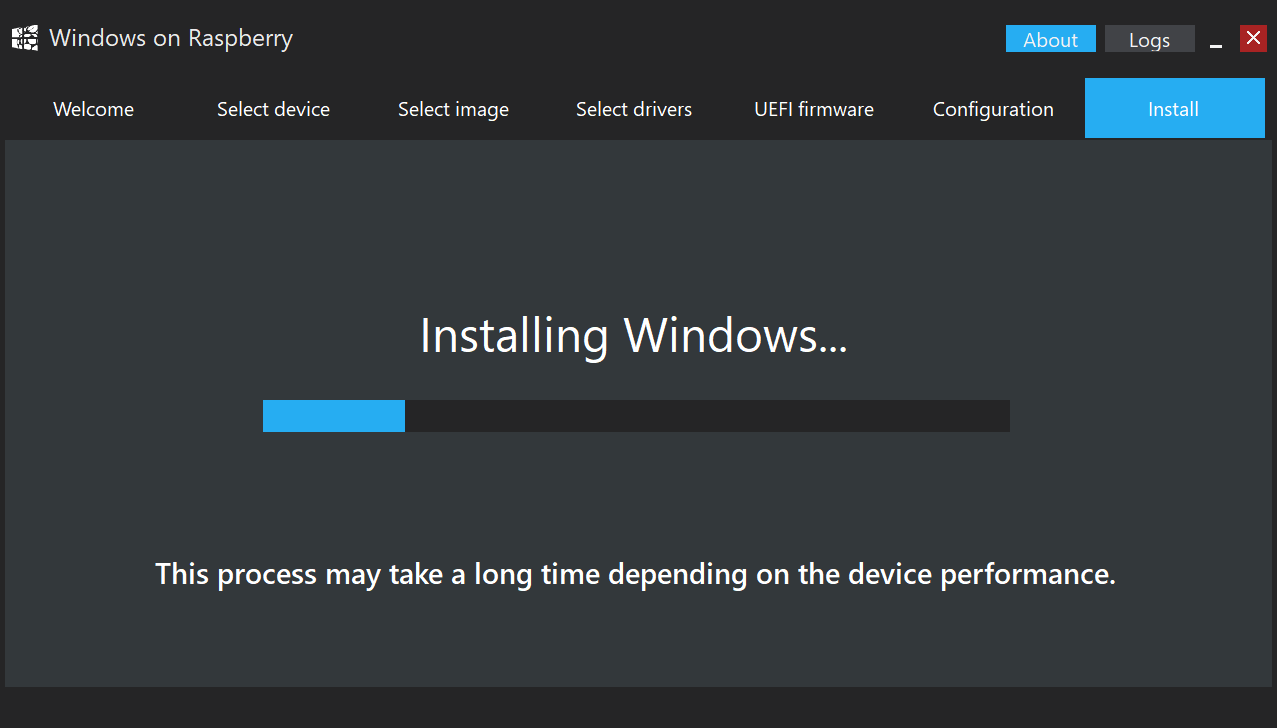Click the active Install tab

coord(1174,109)
